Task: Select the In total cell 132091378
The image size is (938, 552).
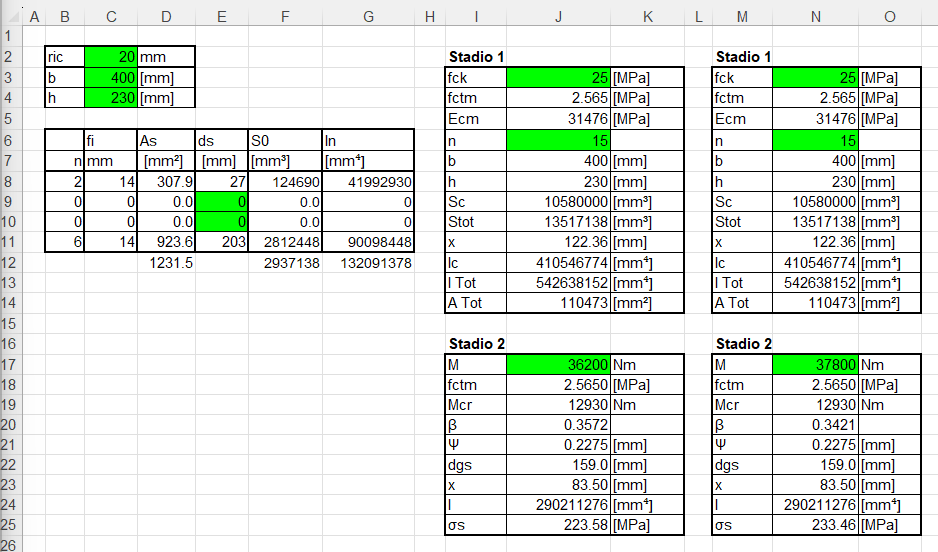Action: pos(369,262)
